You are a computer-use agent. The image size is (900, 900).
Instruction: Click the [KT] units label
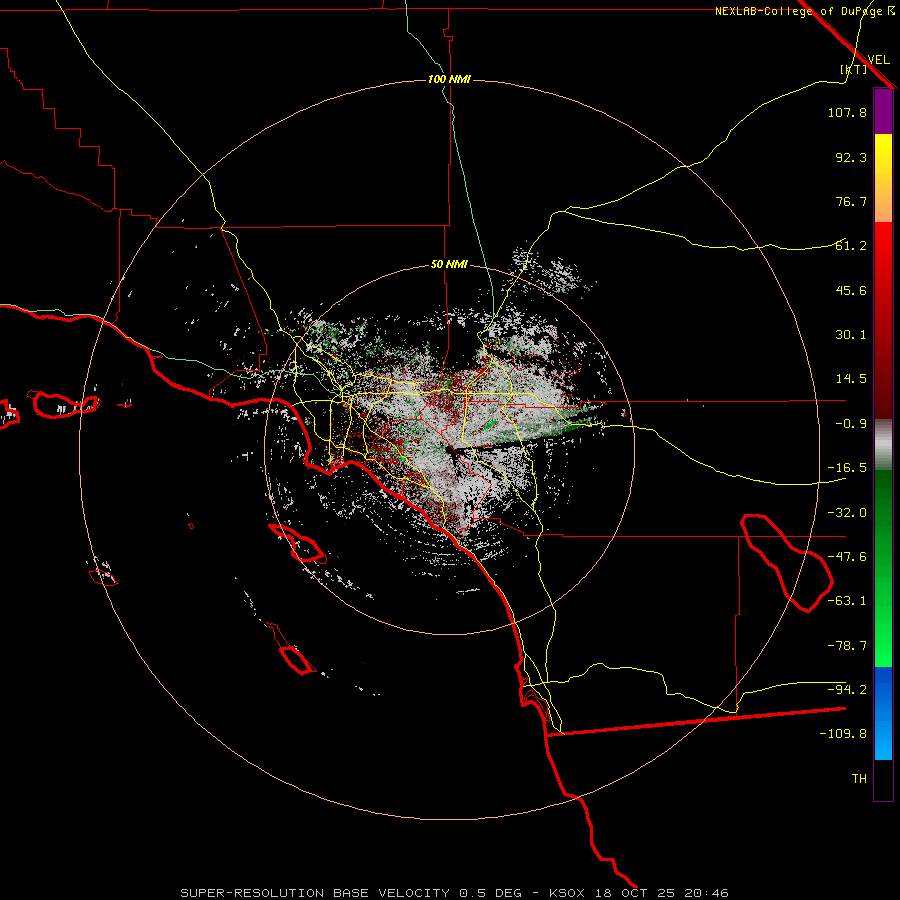pyautogui.click(x=853, y=69)
